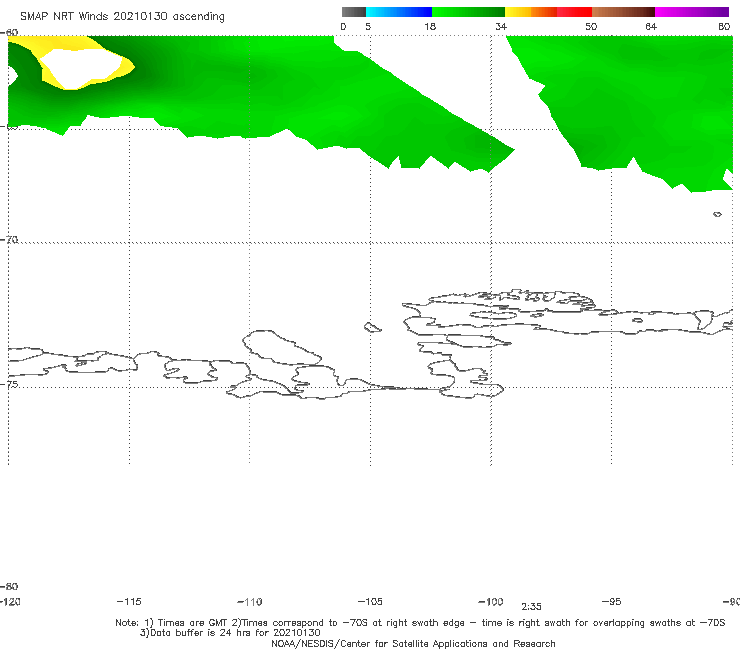Select the green segment of the color bar
The image size is (740, 650).
468,12
